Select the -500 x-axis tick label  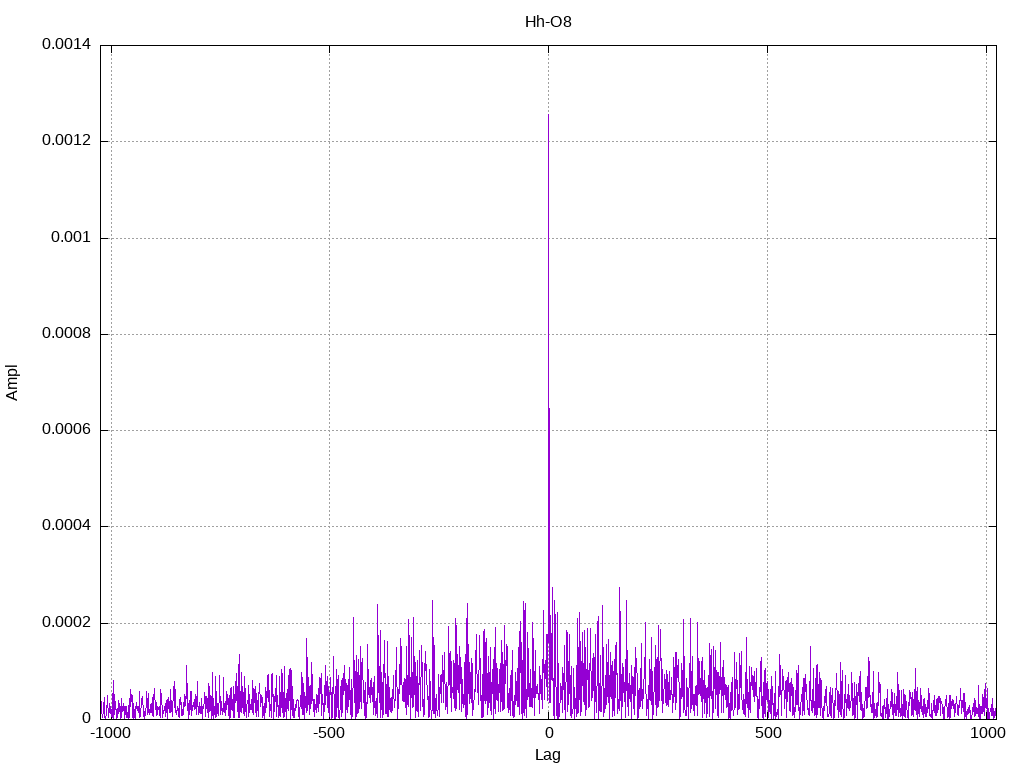pyautogui.click(x=329, y=733)
